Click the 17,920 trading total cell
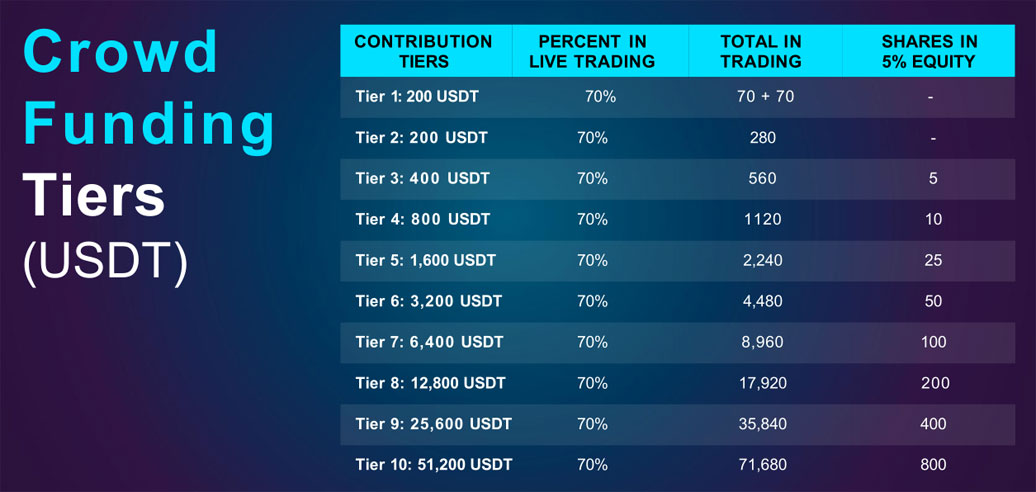1036x492 pixels. [x=762, y=383]
